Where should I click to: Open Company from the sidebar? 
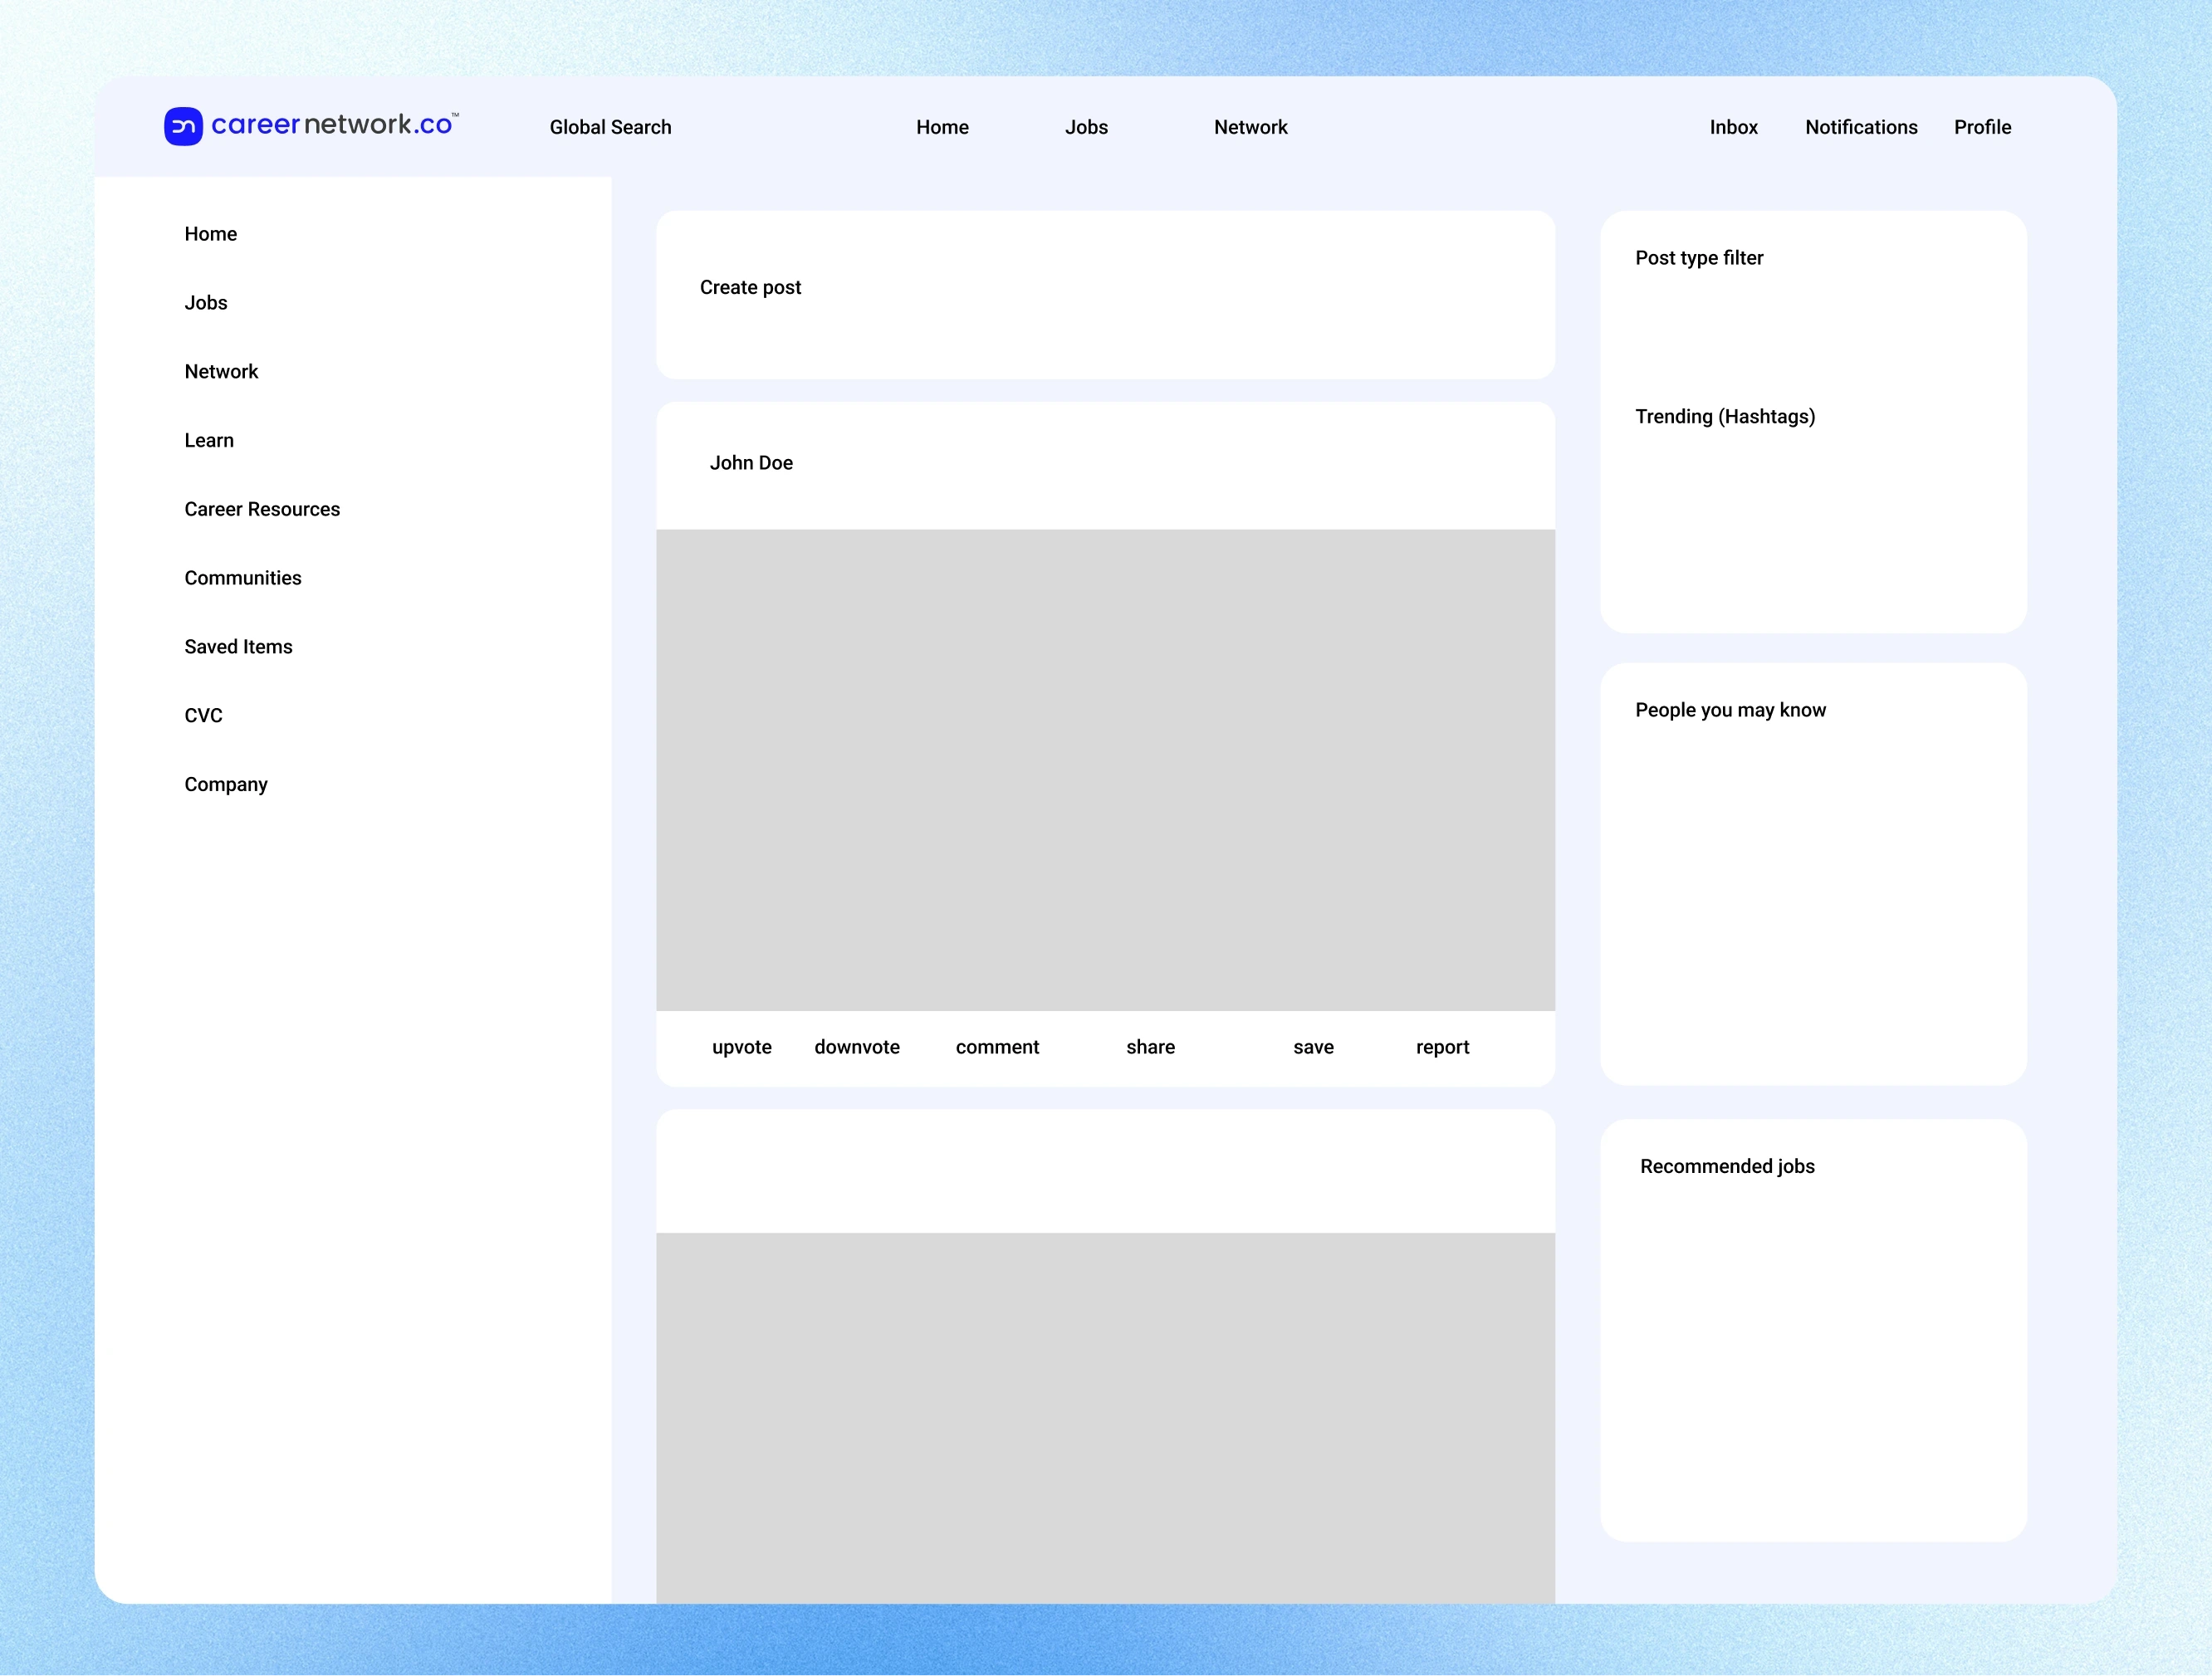[226, 784]
